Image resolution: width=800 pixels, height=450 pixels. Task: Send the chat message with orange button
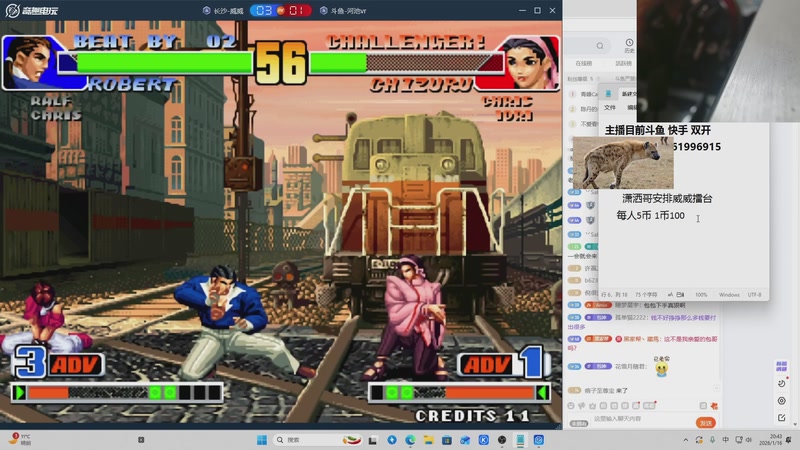pyautogui.click(x=706, y=423)
